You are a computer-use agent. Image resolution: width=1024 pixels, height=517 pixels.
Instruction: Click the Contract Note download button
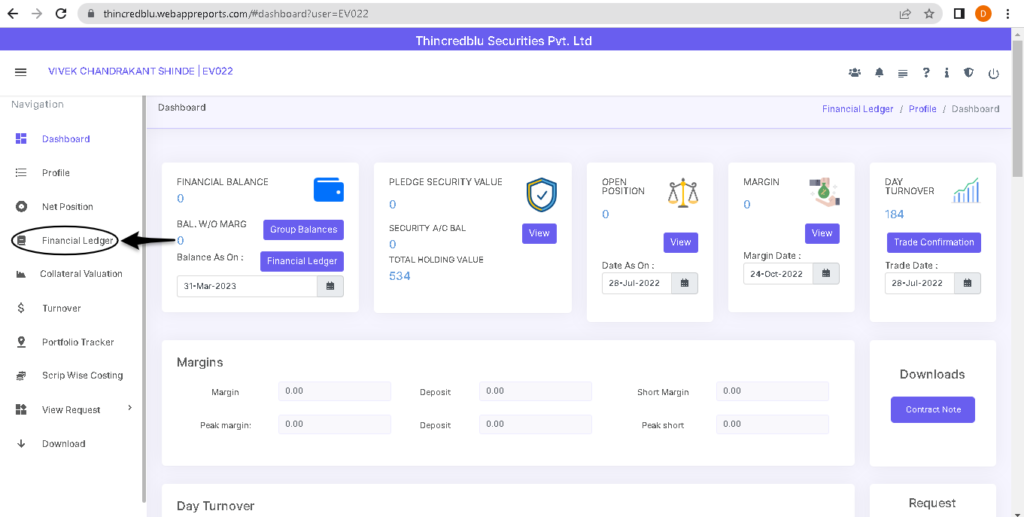point(933,410)
